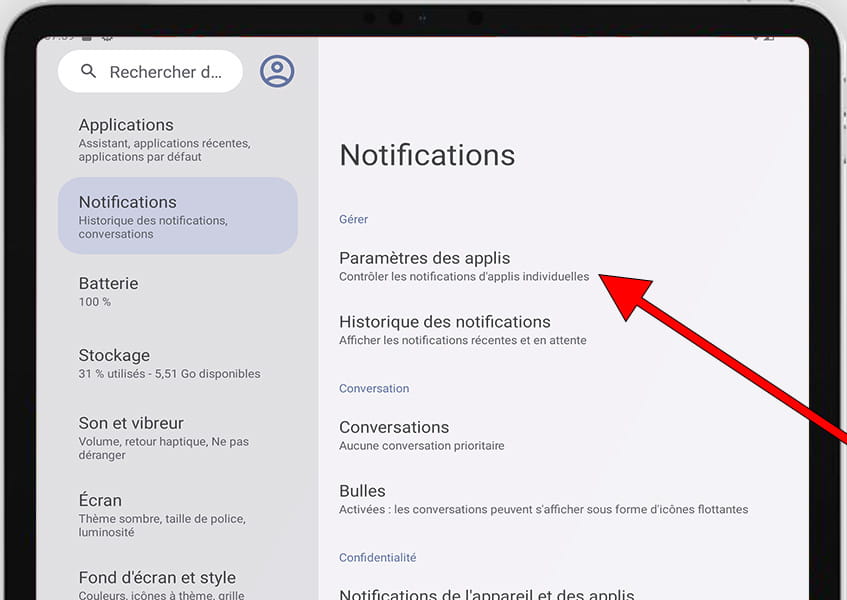Click the Notifications page title
847x600 pixels.
(427, 155)
